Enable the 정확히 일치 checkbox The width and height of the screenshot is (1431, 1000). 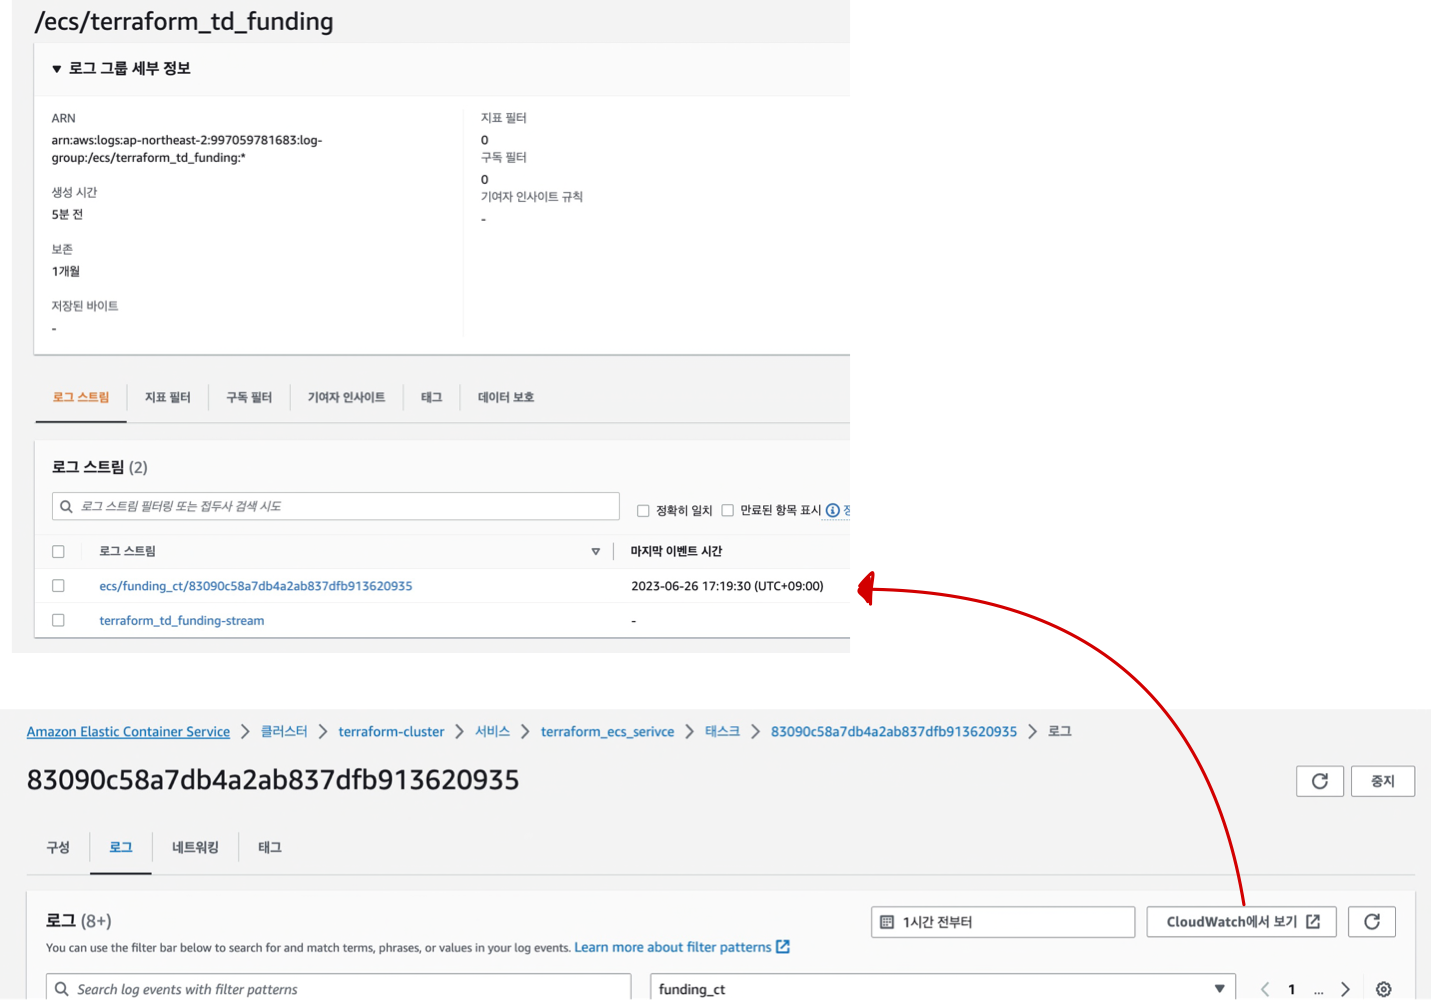coord(643,511)
